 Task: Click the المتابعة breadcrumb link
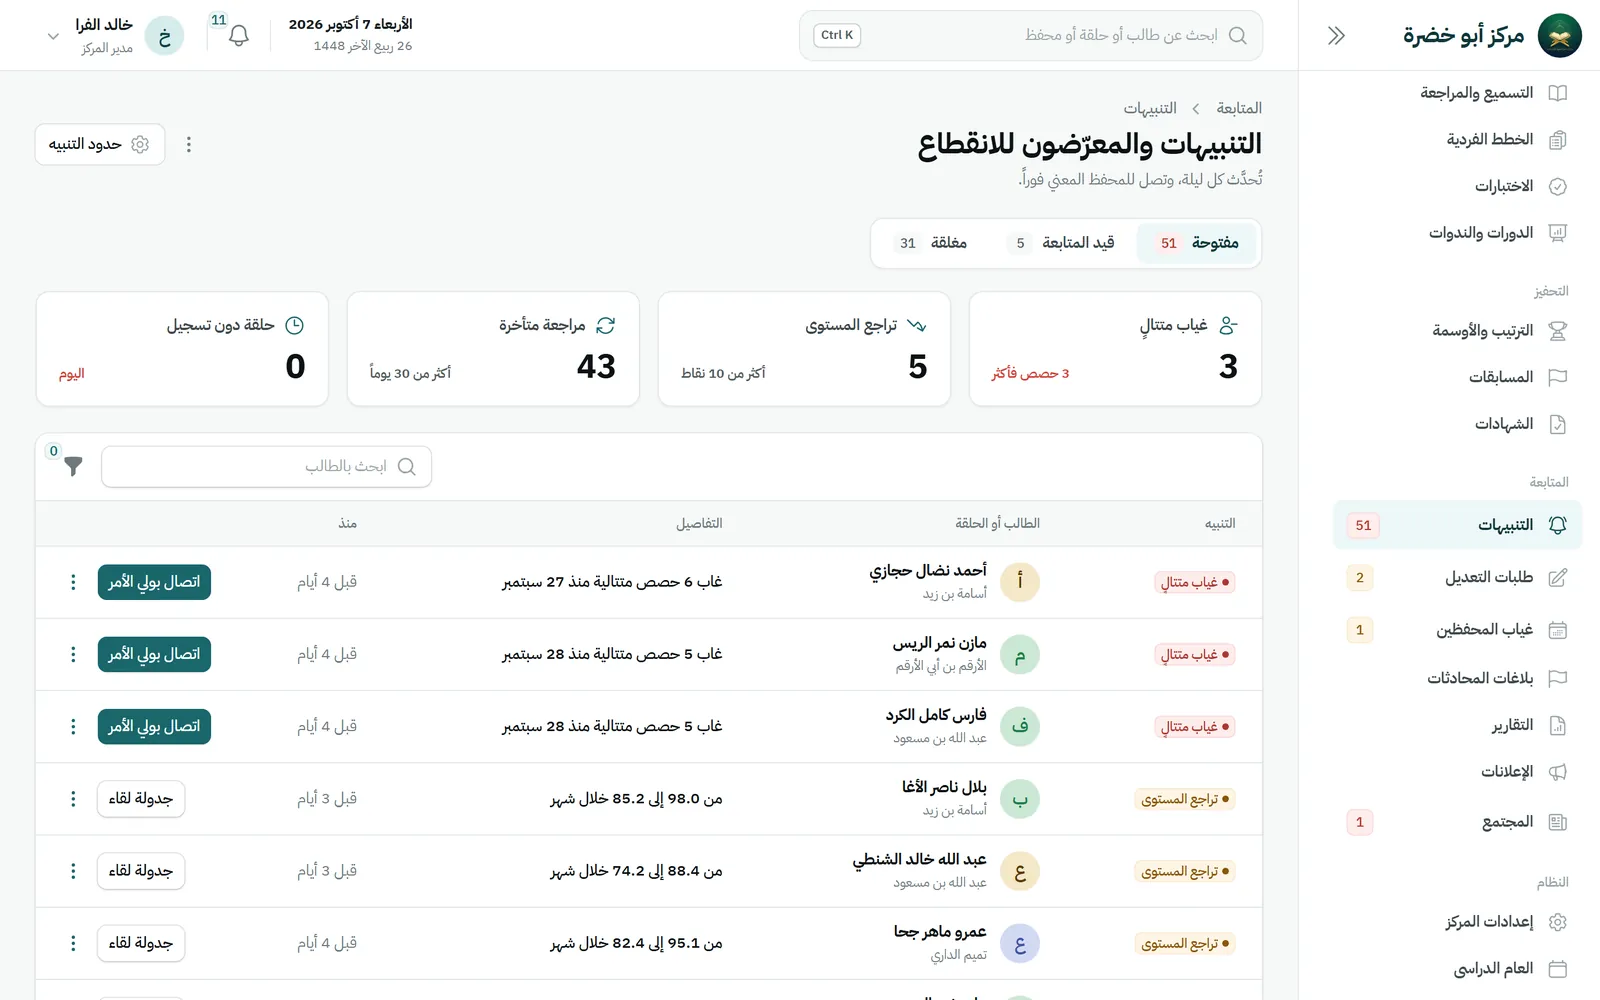1239,108
